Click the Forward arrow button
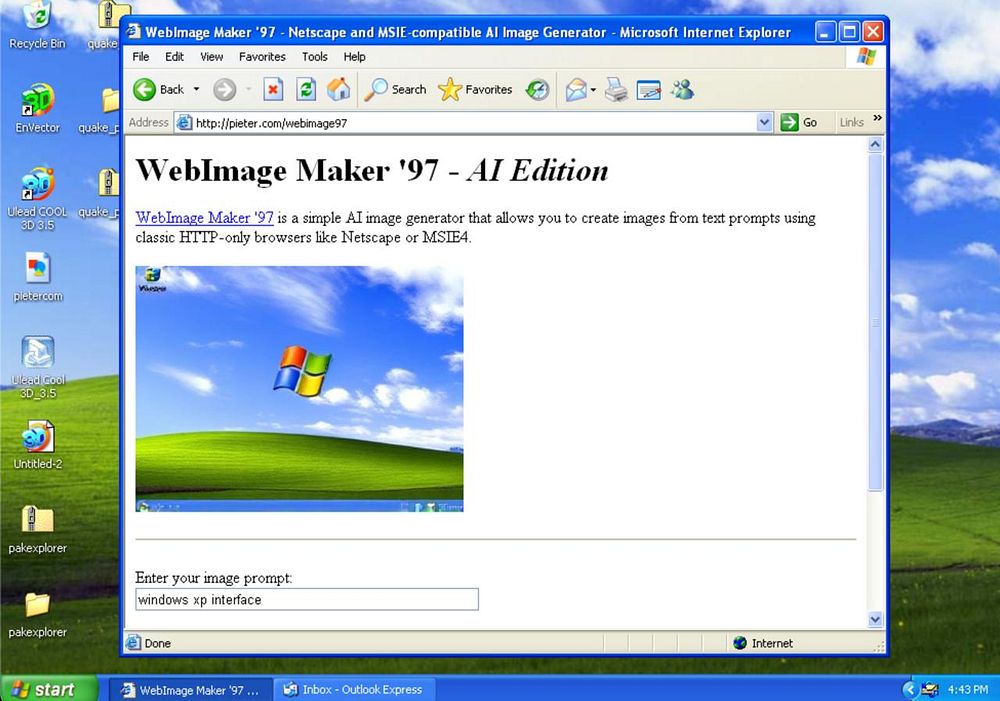Screen dimensions: 1000x701 pos(224,89)
